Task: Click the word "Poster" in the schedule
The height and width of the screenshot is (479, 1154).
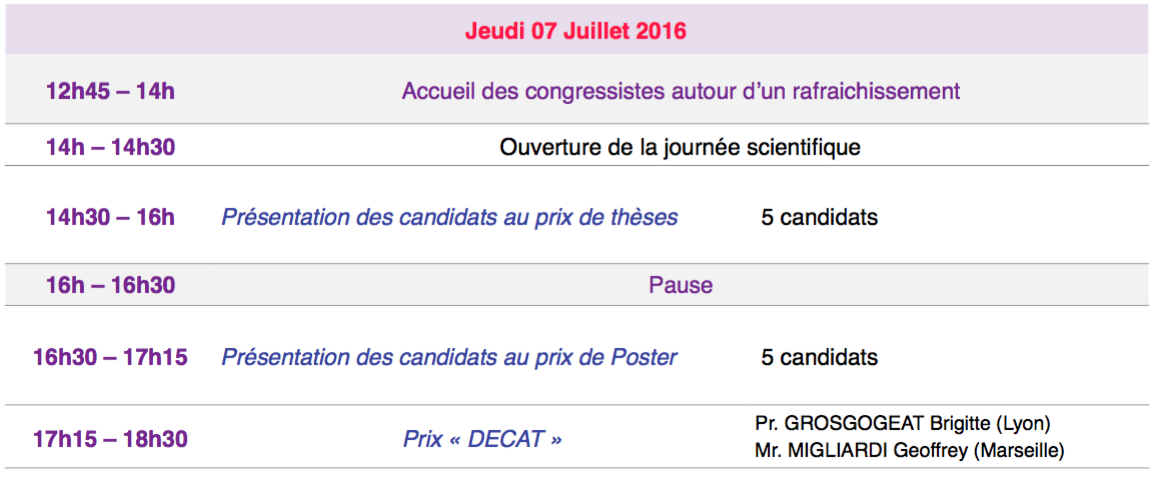Action: coord(644,357)
